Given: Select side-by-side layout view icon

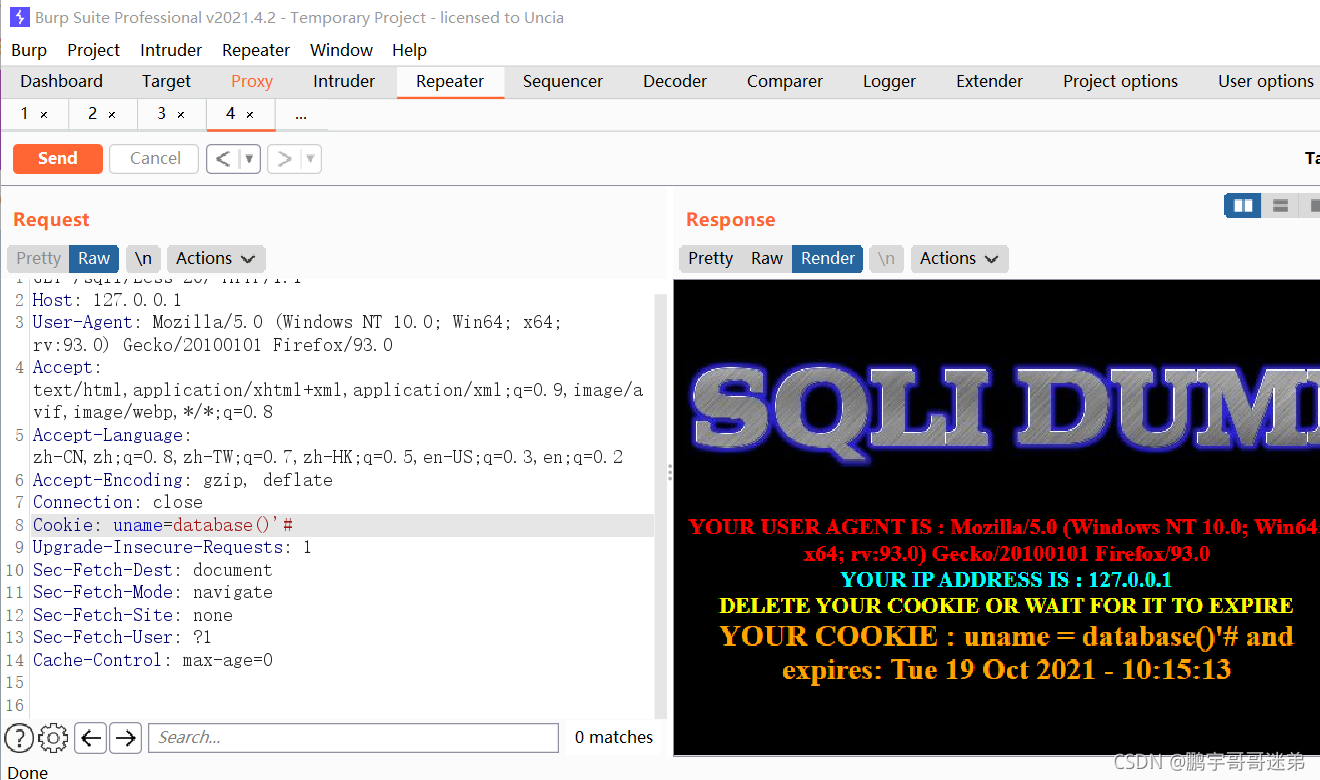Looking at the screenshot, I should coord(1243,205).
